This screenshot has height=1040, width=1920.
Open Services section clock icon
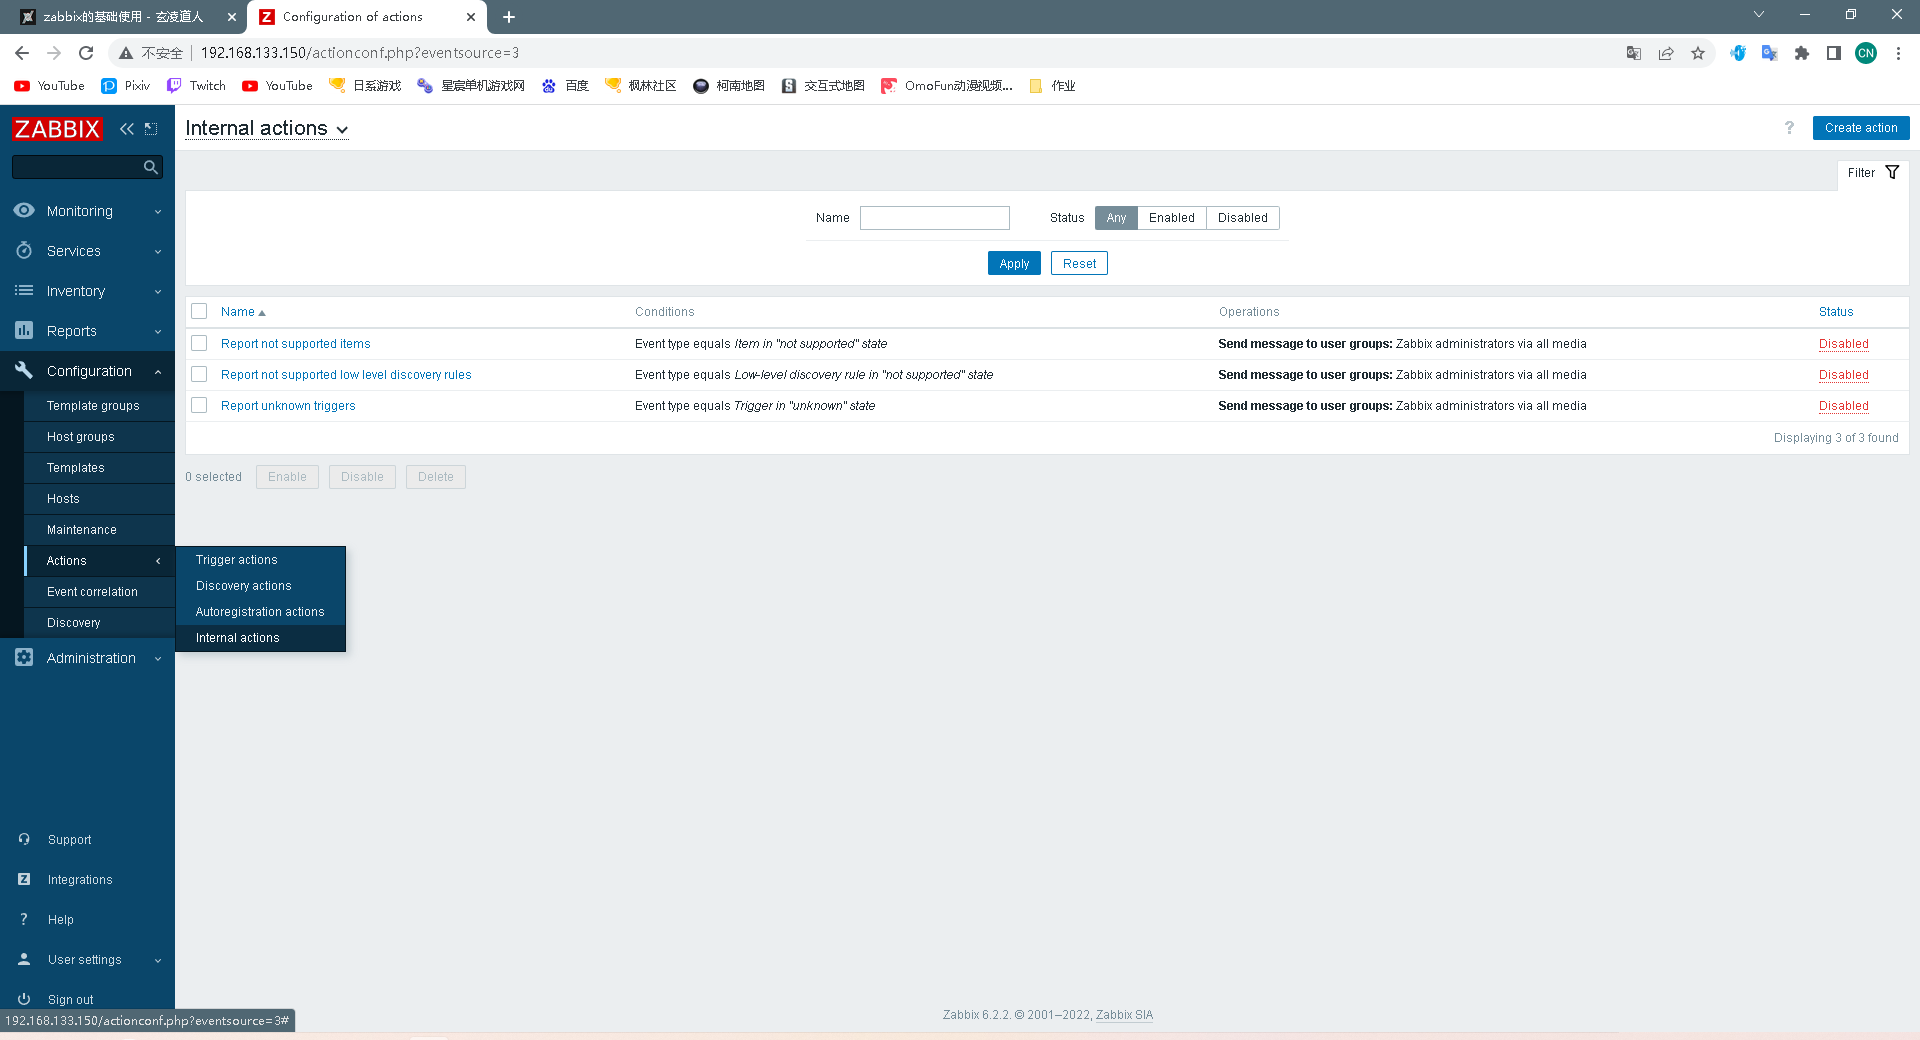24,251
